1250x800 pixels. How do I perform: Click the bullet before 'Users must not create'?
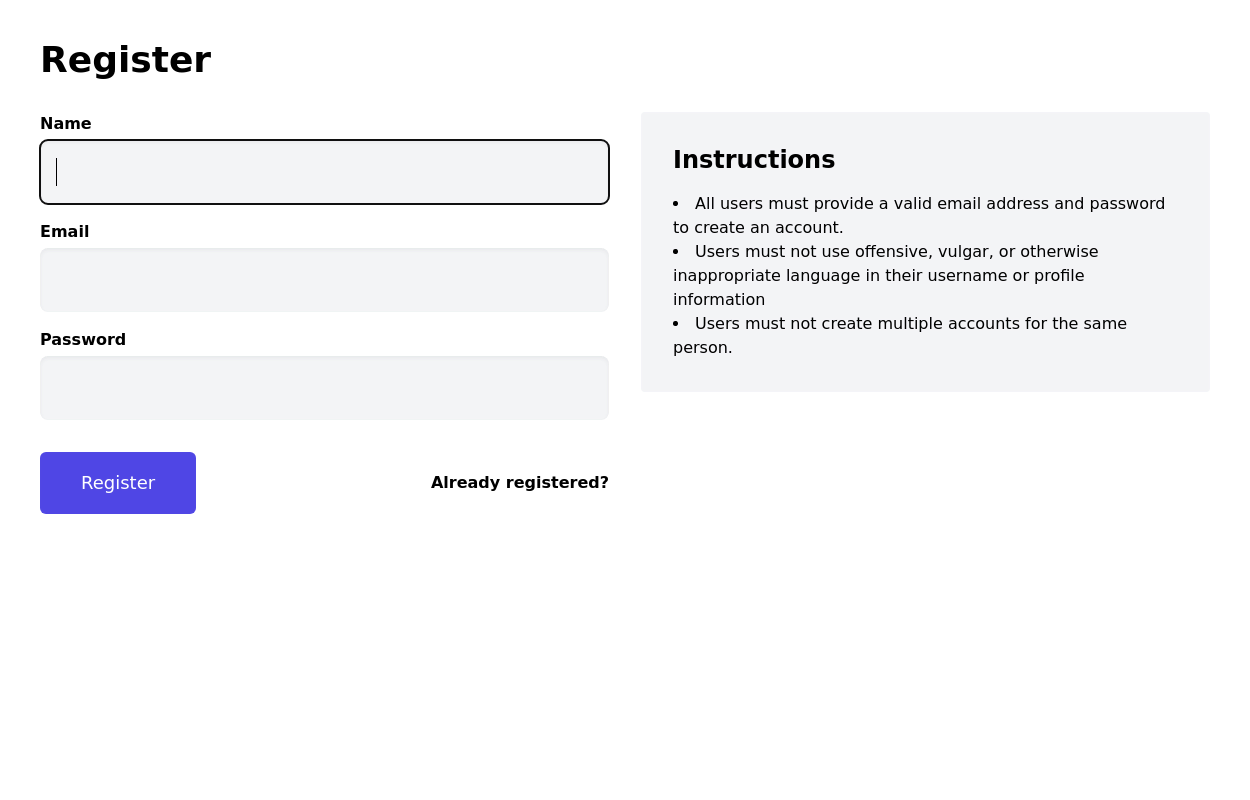pos(676,324)
